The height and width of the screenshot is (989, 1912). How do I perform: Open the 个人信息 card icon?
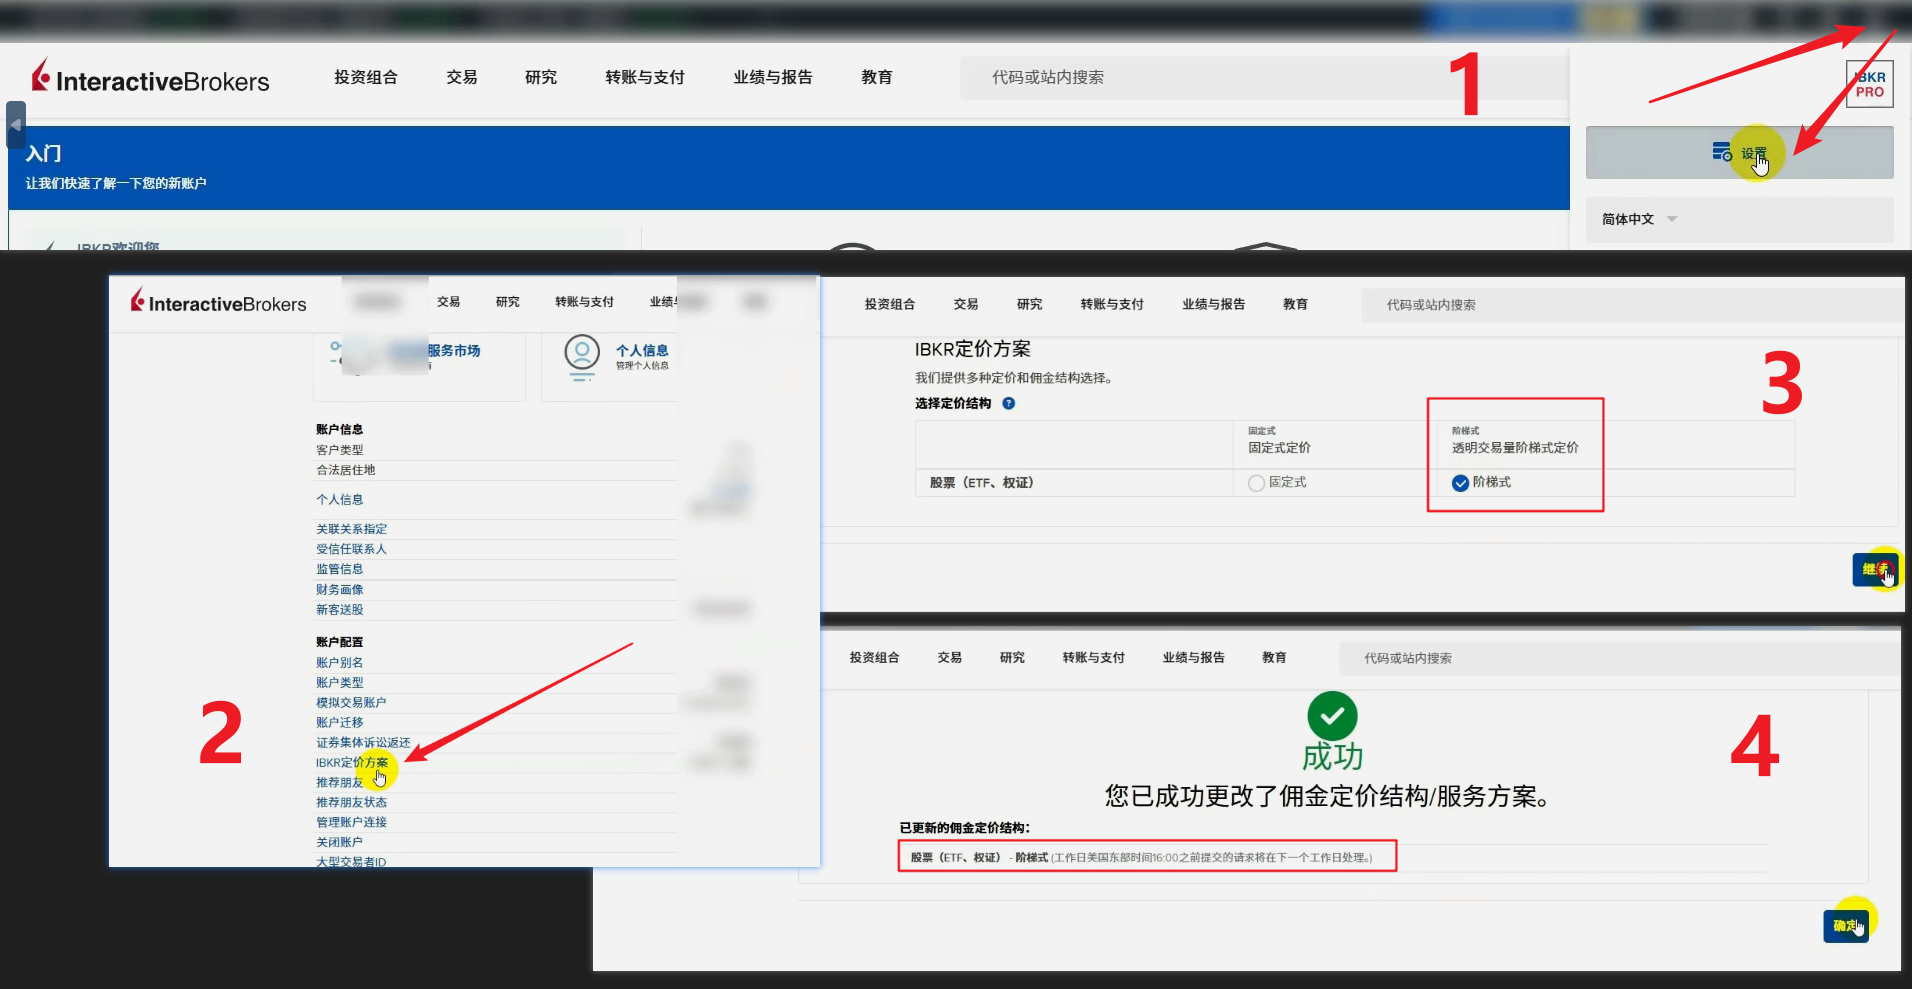(582, 357)
